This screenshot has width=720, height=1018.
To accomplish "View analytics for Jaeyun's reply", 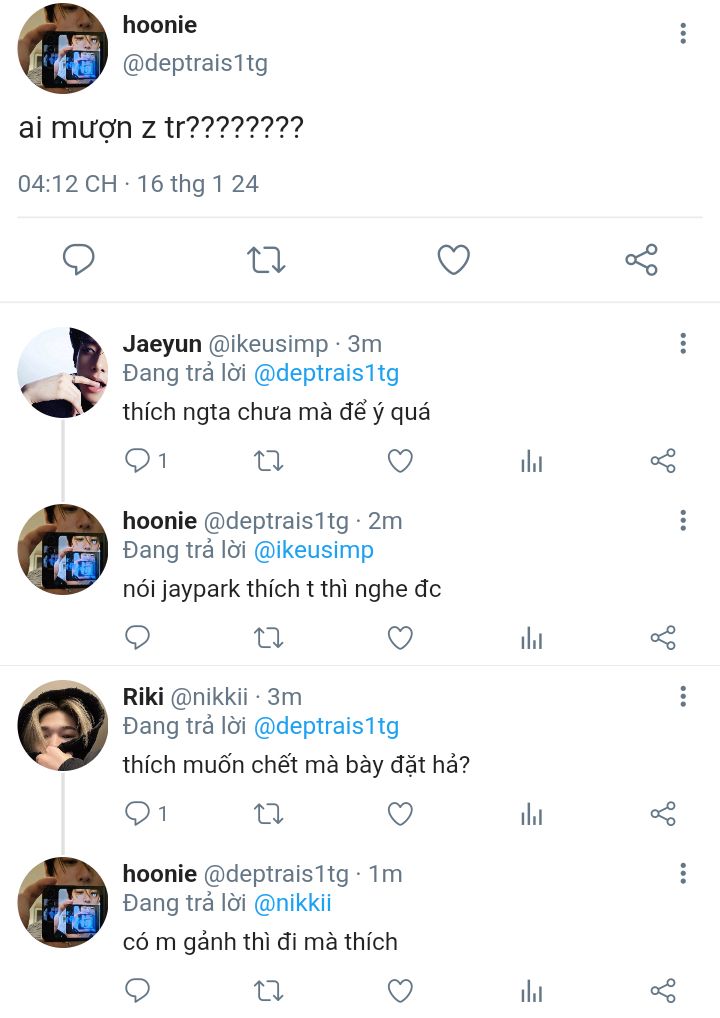I will click(x=532, y=461).
